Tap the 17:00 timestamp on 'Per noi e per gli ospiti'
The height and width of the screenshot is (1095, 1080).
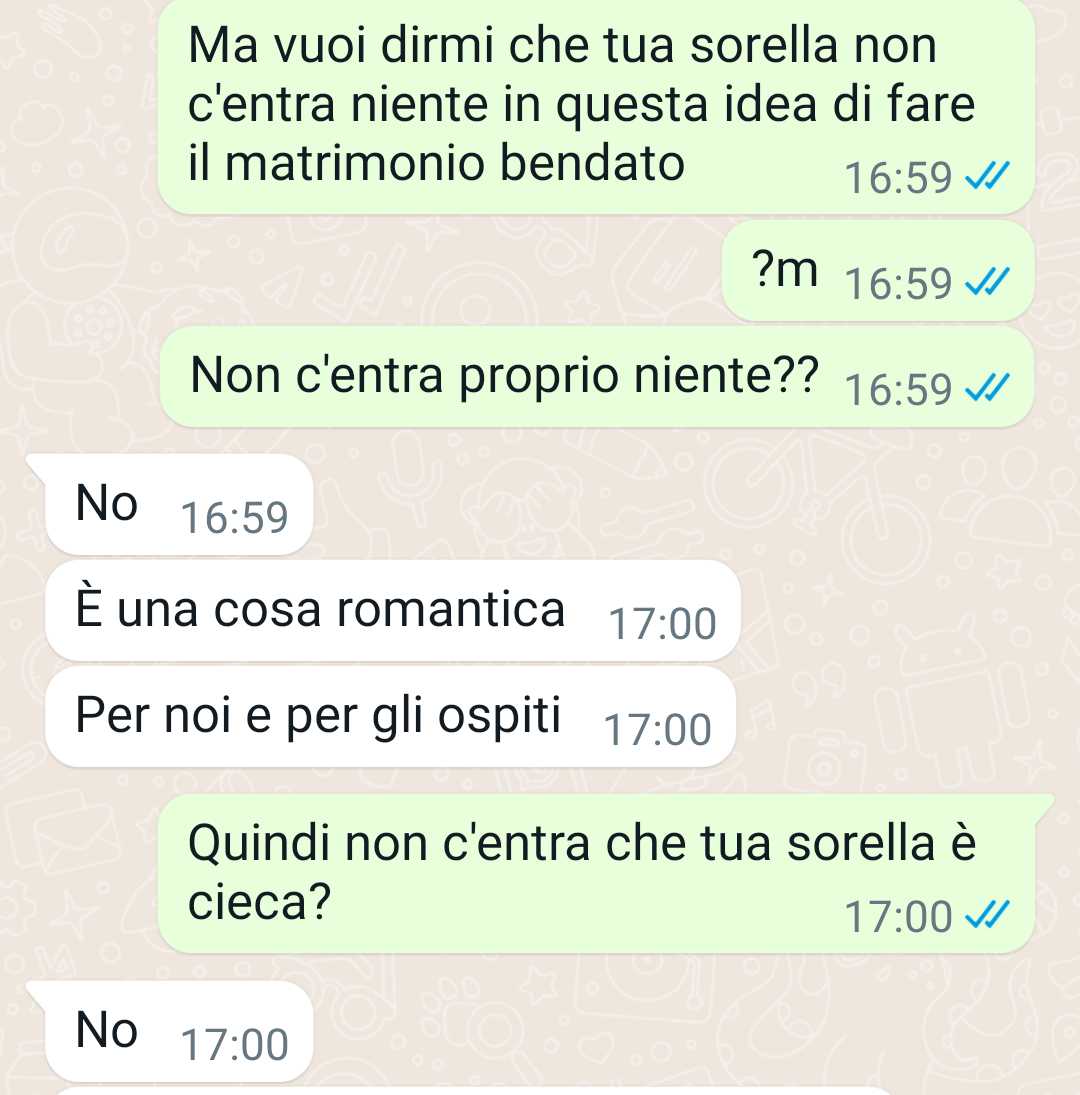click(x=658, y=730)
